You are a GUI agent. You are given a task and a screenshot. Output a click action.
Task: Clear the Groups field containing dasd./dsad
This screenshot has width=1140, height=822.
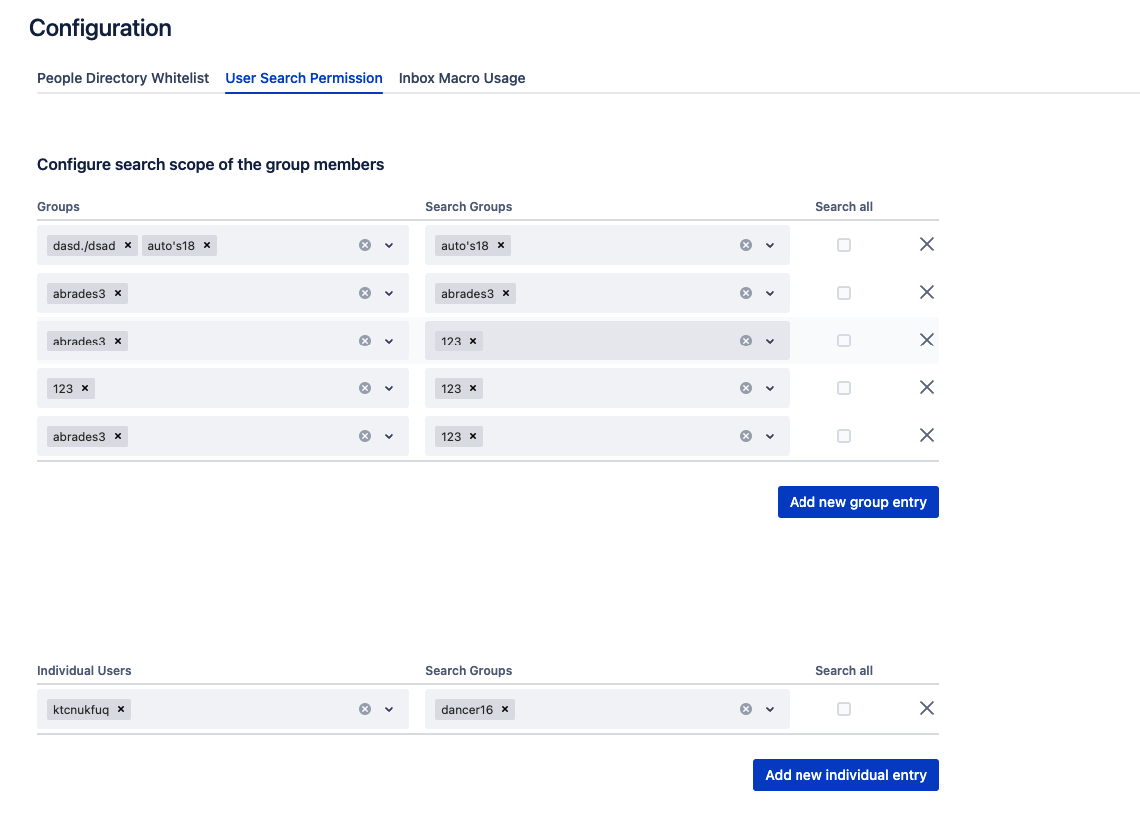(x=365, y=245)
